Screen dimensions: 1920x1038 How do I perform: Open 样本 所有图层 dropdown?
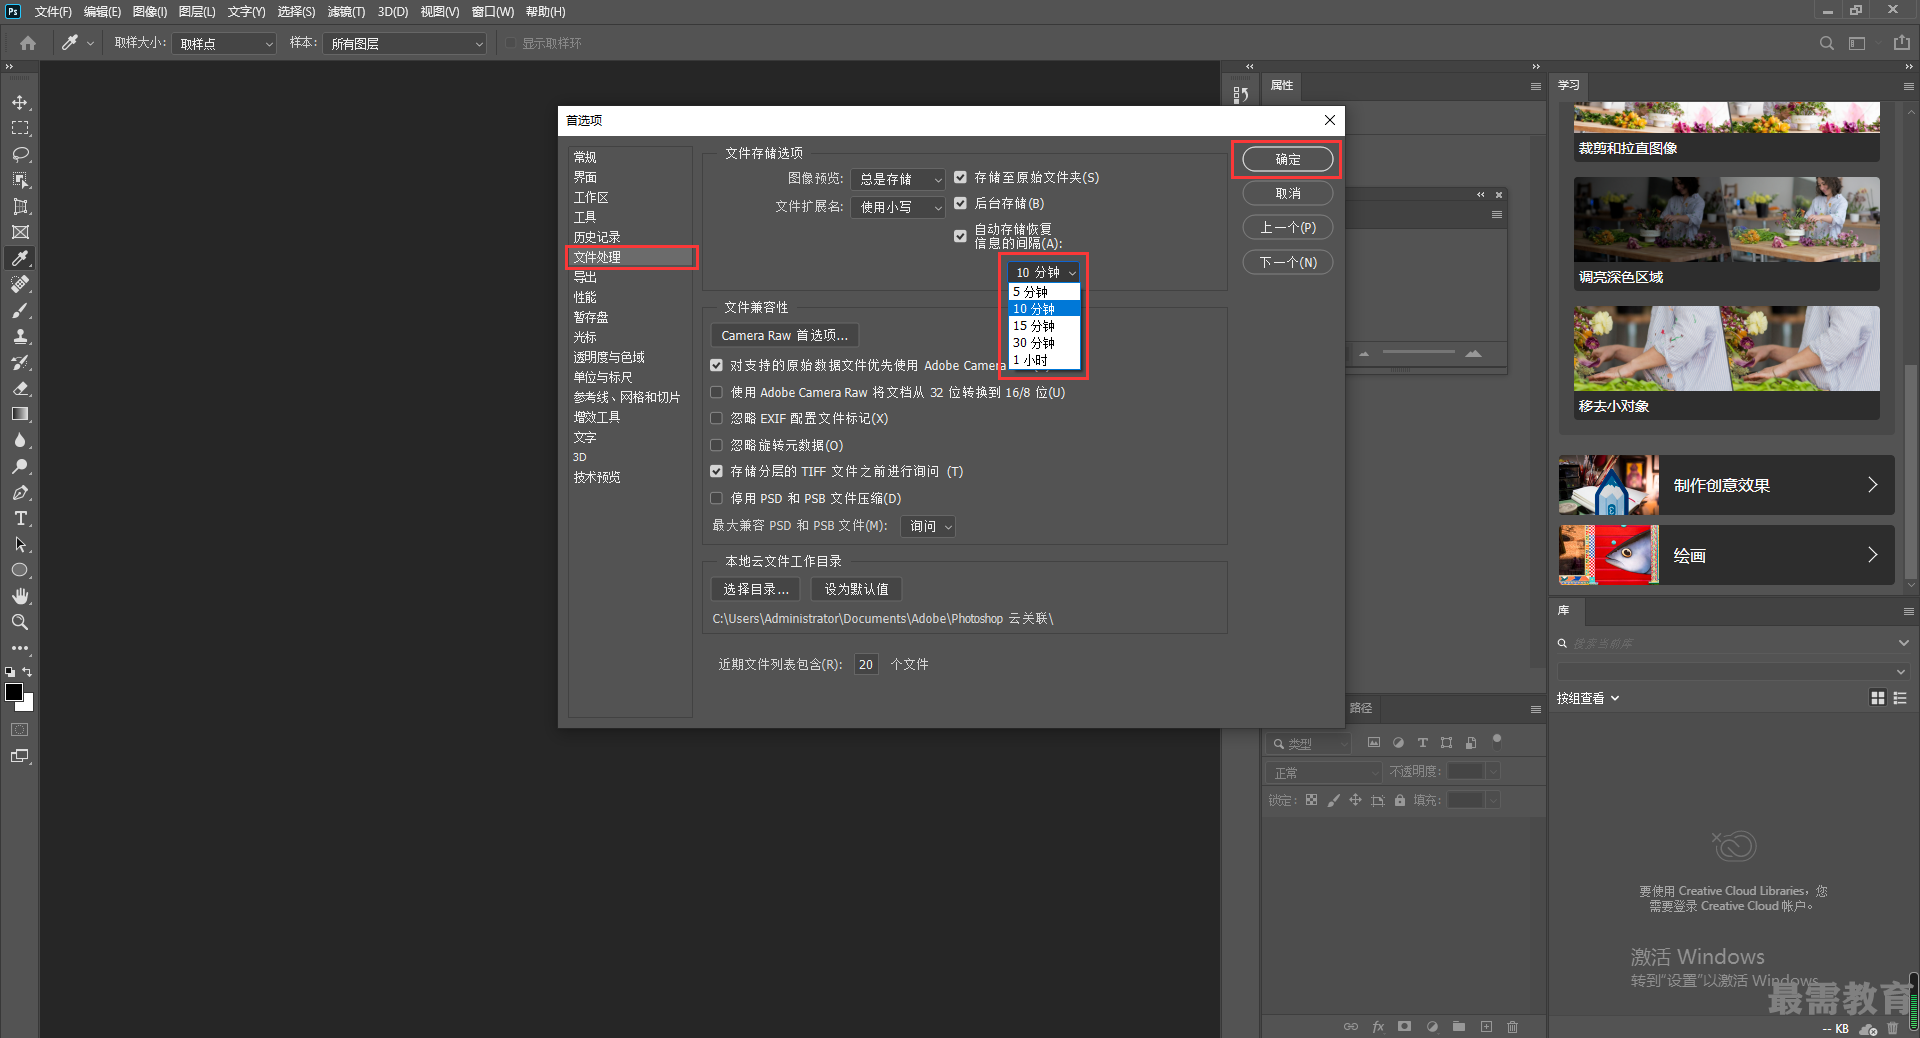(404, 44)
